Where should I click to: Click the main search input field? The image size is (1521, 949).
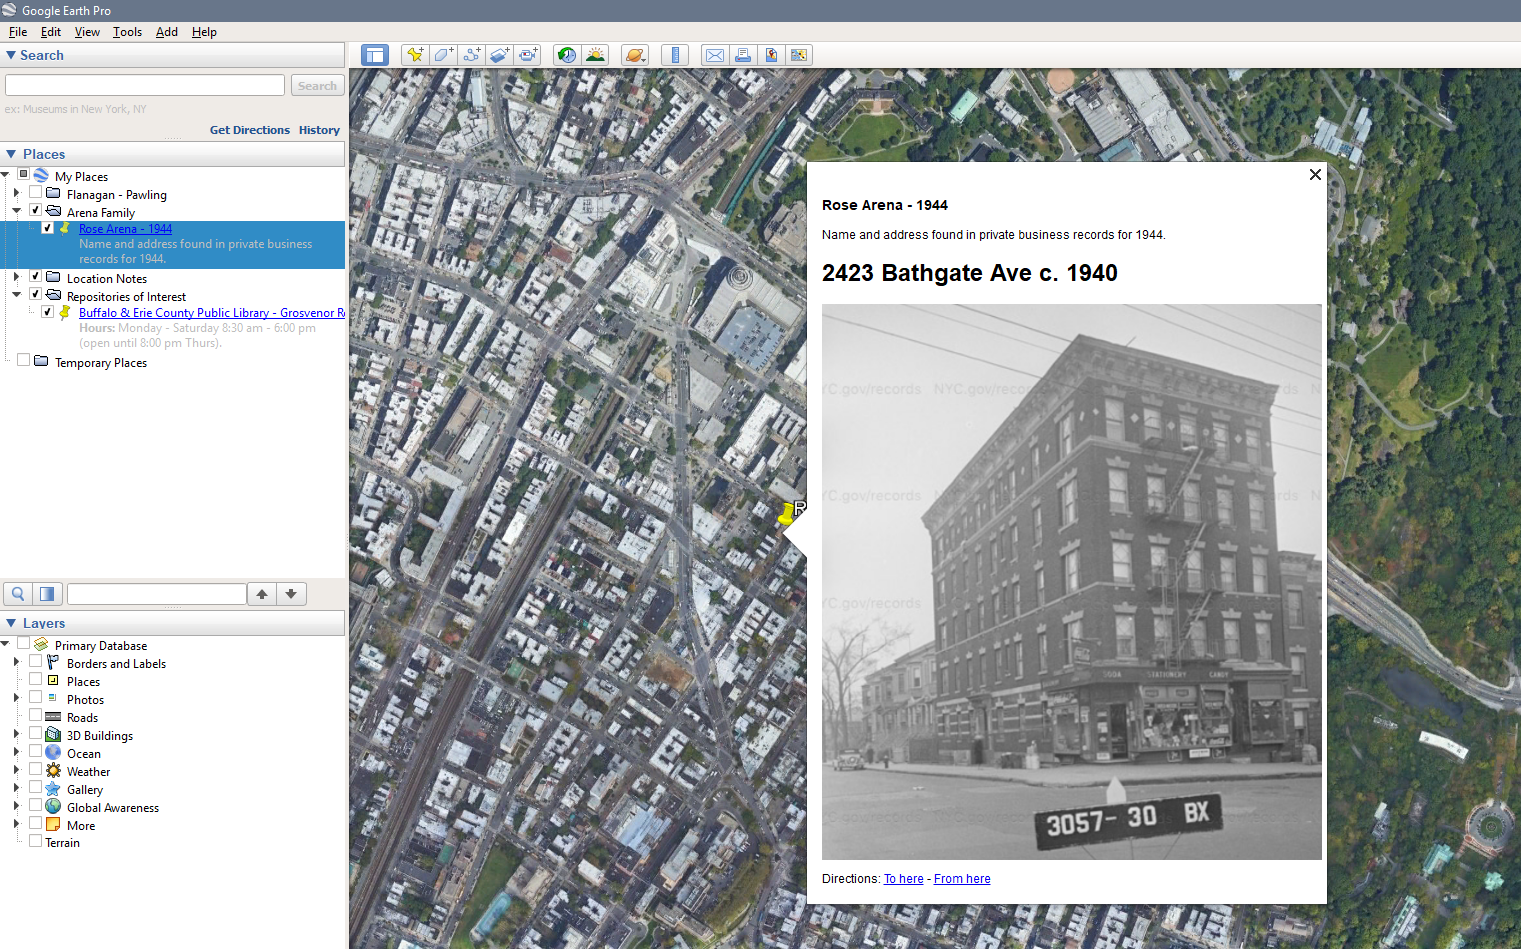145,86
